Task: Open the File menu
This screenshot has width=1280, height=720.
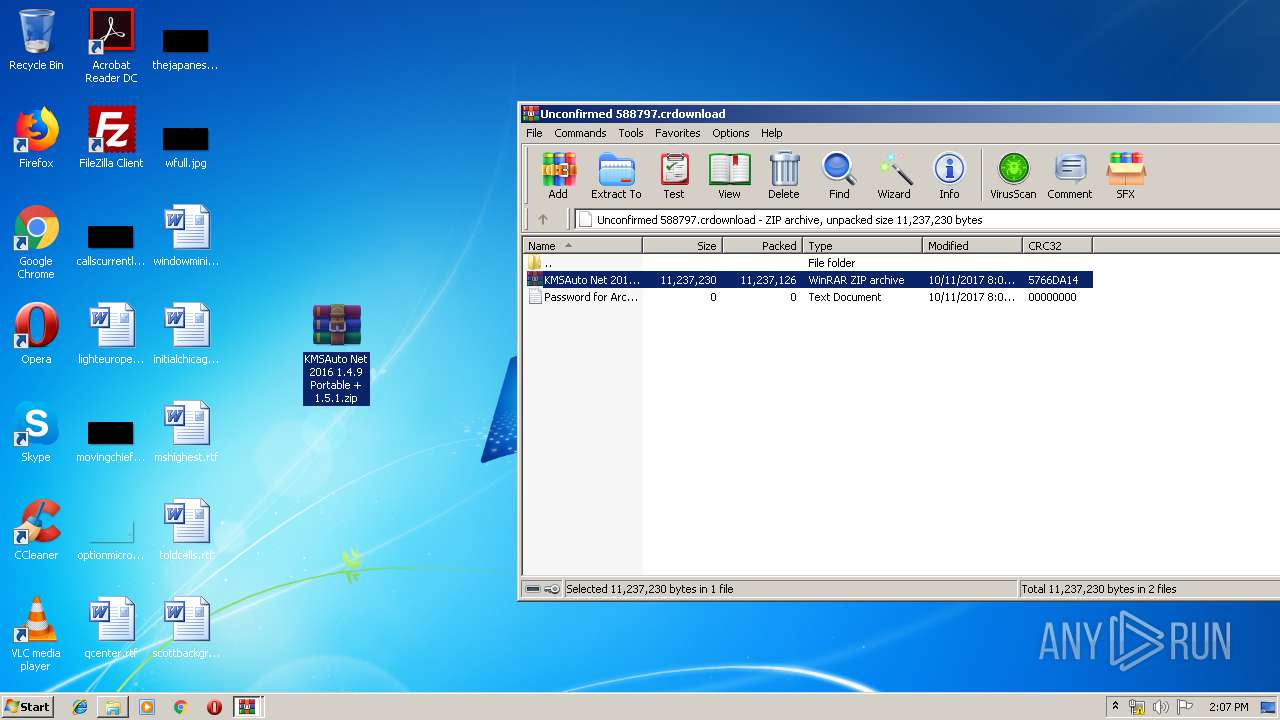Action: tap(534, 133)
